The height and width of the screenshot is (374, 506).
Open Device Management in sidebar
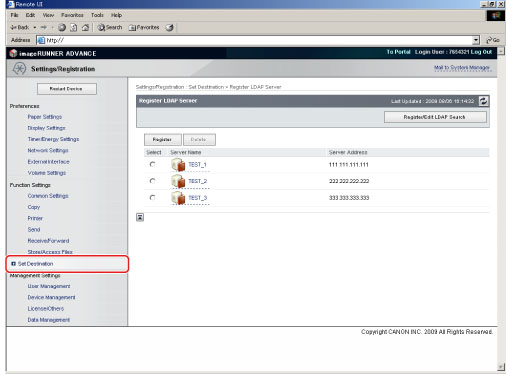click(x=51, y=297)
